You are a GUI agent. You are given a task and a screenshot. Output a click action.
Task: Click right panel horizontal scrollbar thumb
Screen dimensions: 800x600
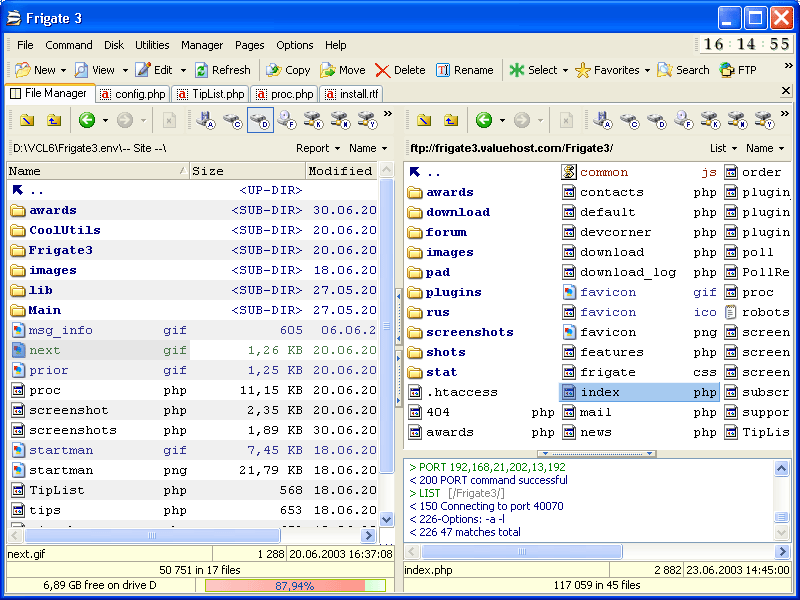(521, 552)
